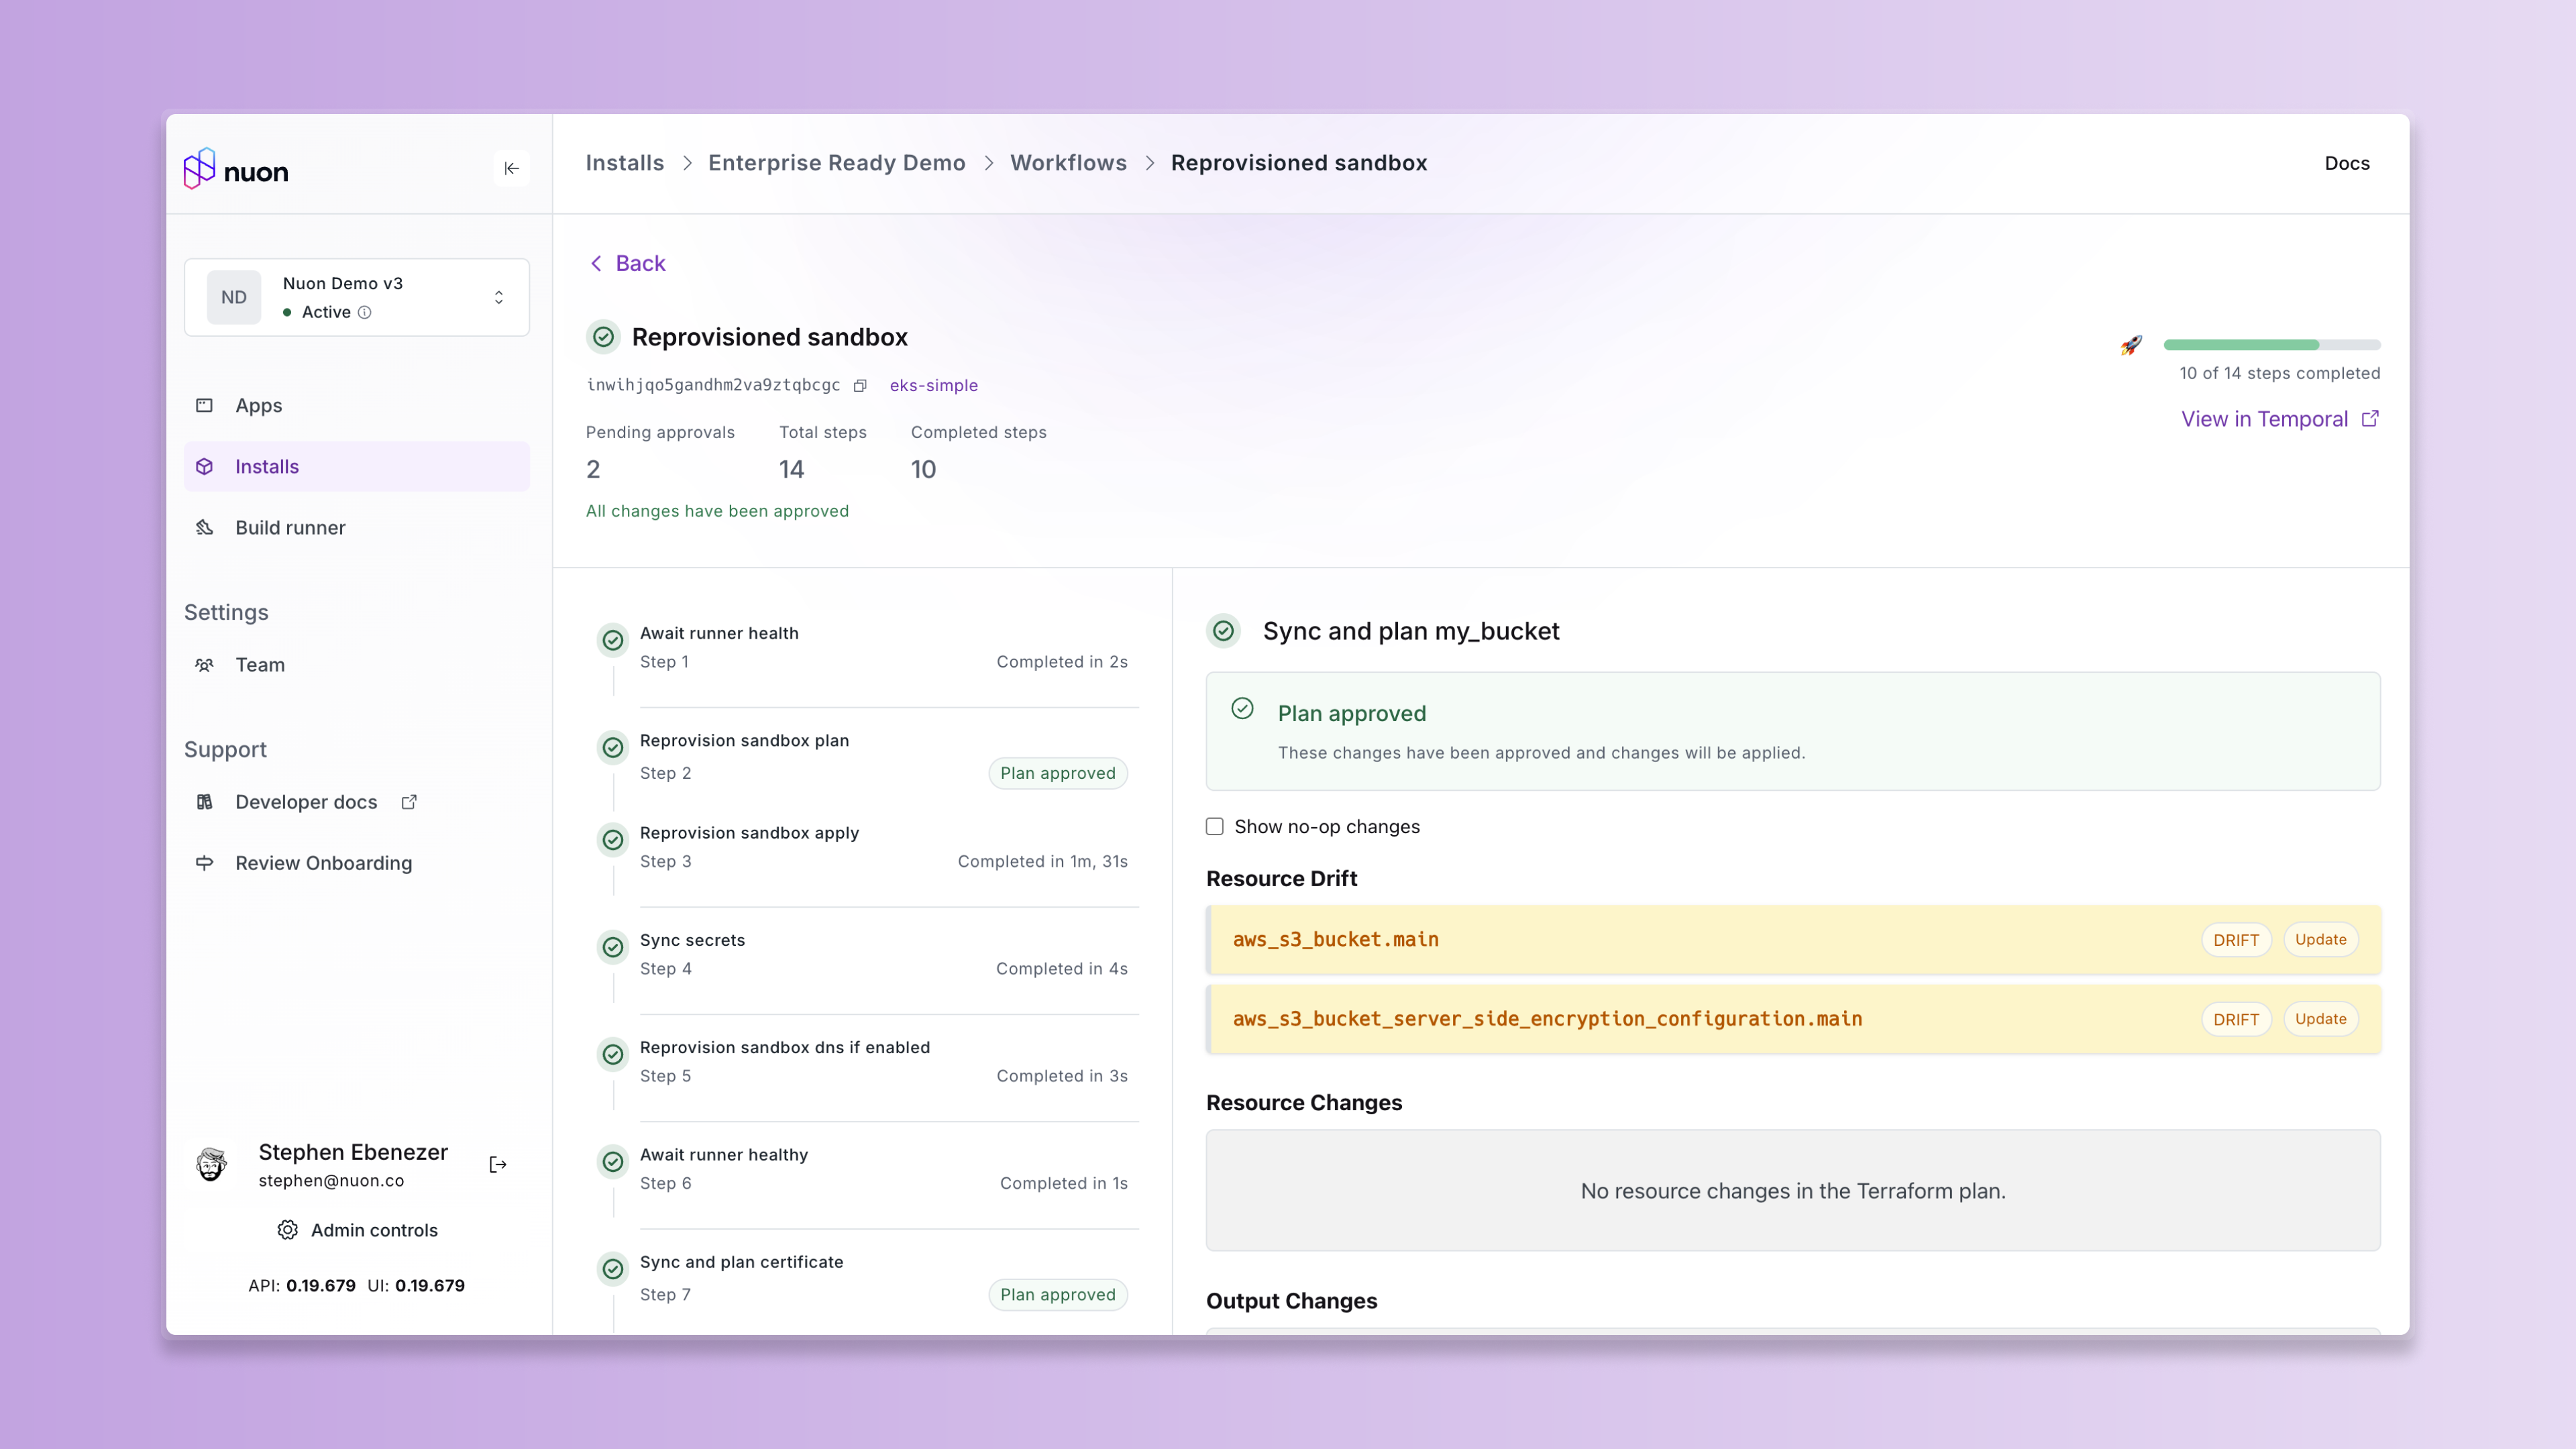Enable Show no-op changes checkbox
This screenshot has width=2576, height=1449.
[x=1214, y=826]
